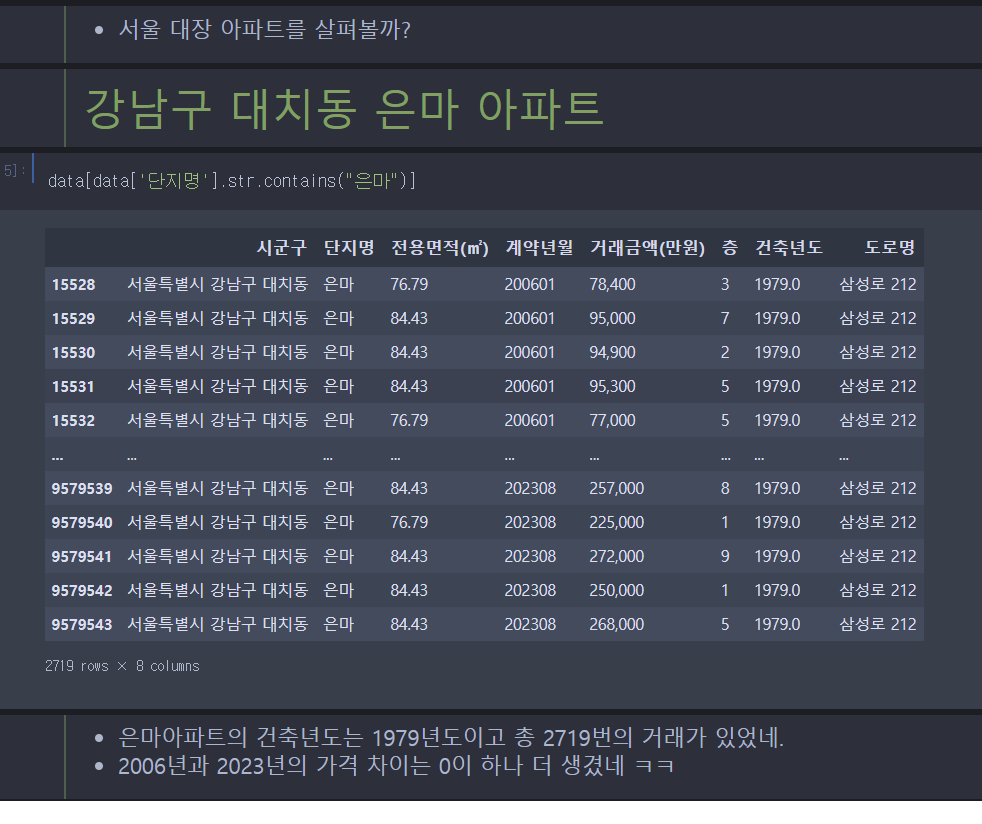Select row index 15531
Screen dimensions: 982x824
pos(73,386)
